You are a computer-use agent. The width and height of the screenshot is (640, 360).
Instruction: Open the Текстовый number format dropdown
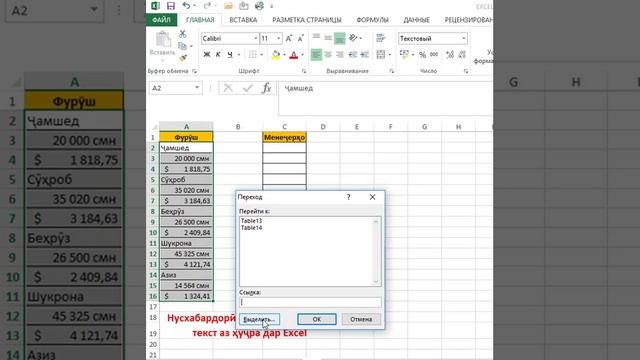464,38
